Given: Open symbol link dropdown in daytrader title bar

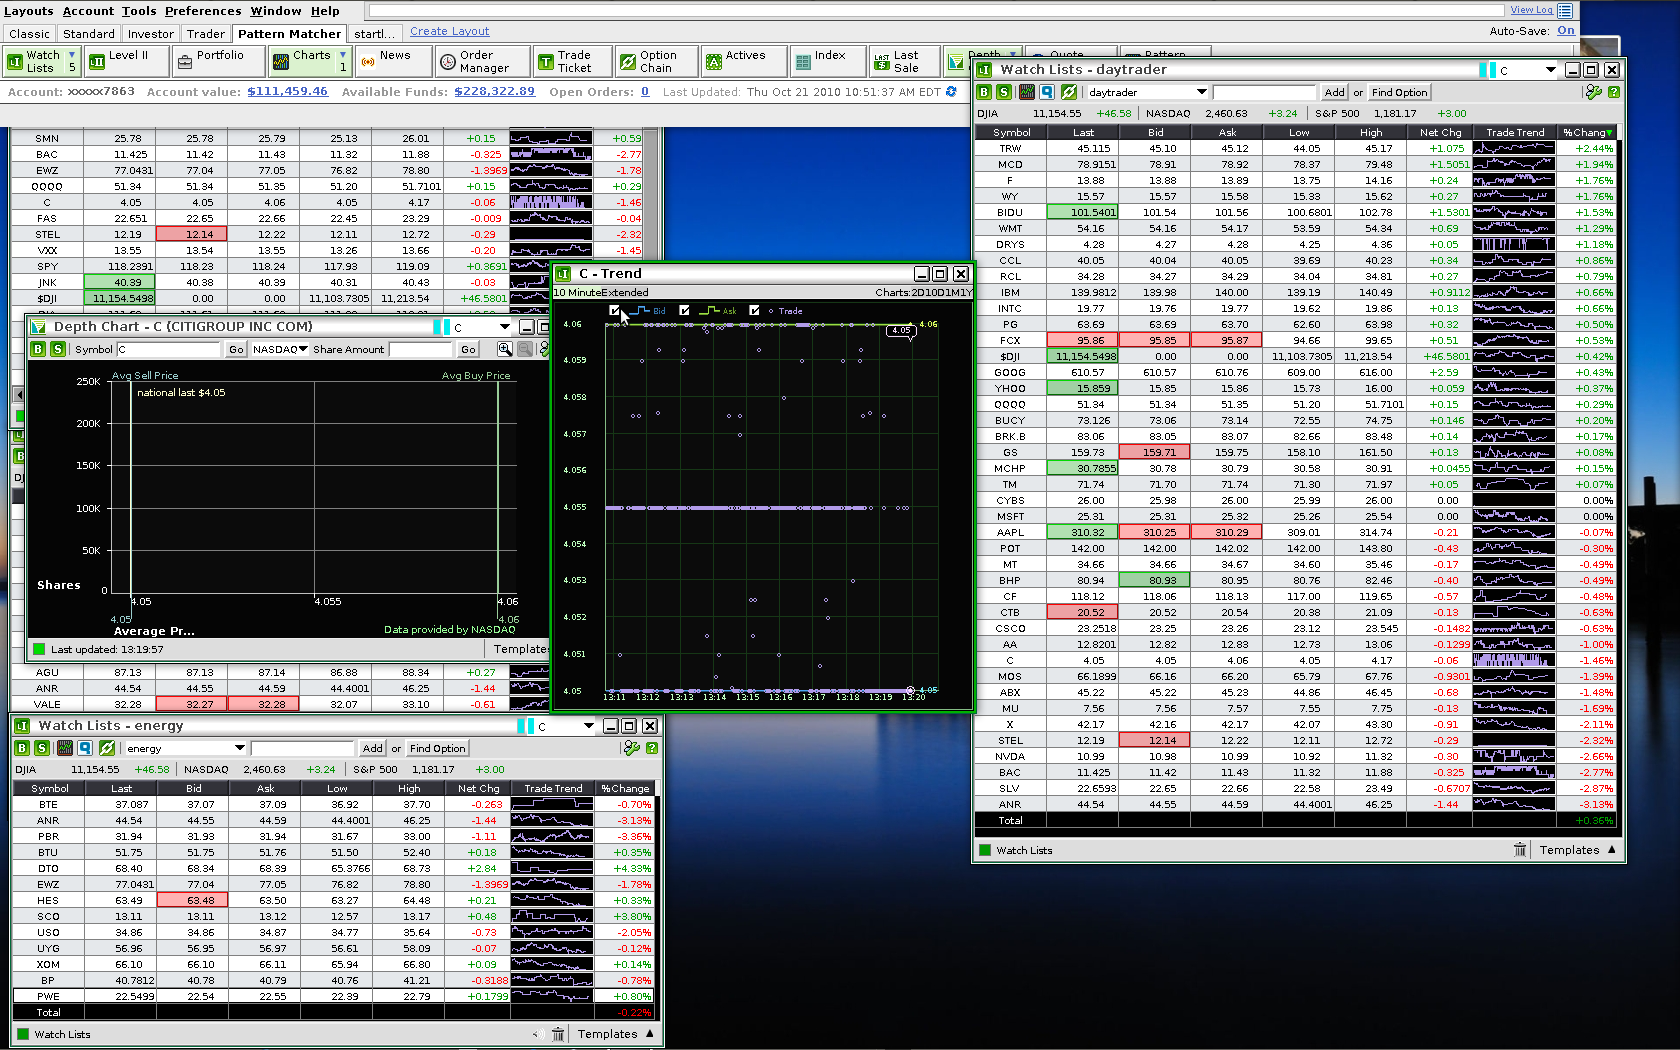Looking at the screenshot, I should [1550, 70].
